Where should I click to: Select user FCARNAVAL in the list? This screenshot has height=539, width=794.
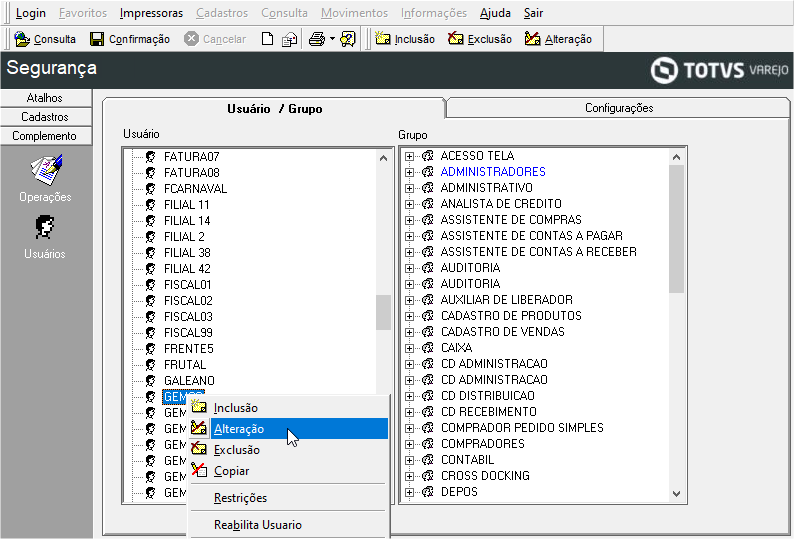195,188
